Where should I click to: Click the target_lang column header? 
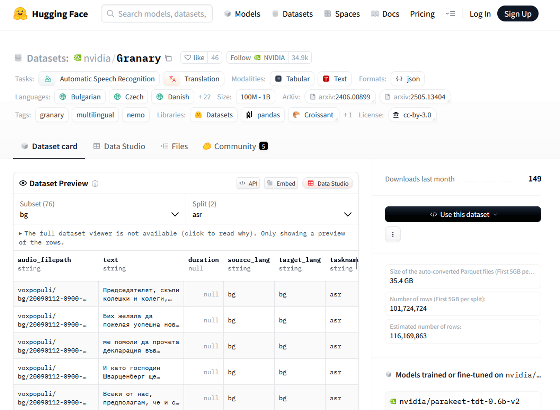click(300, 260)
